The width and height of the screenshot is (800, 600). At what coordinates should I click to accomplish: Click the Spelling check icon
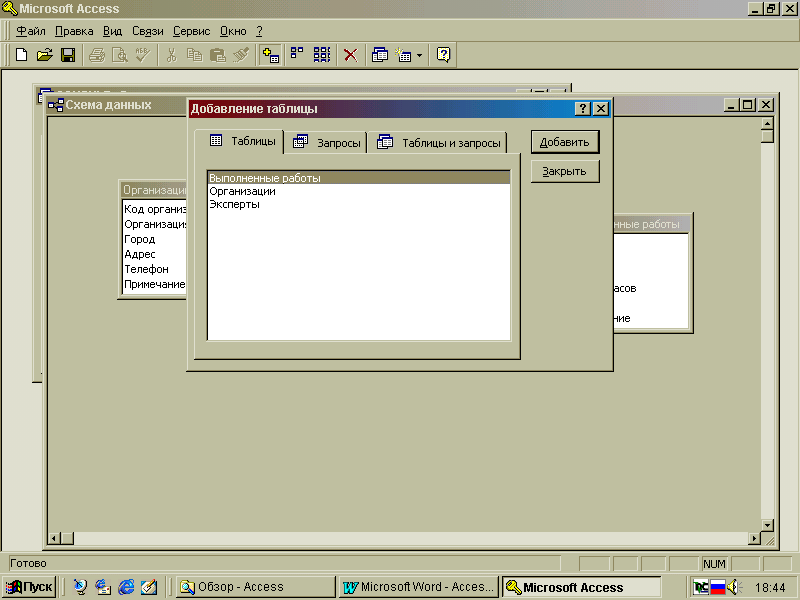143,55
